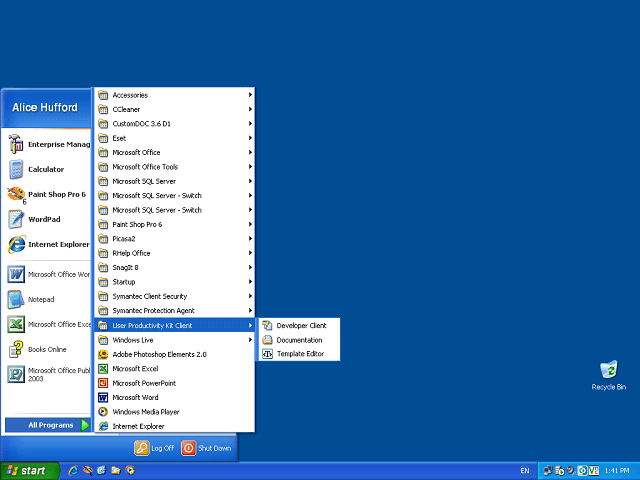This screenshot has width=640, height=480.
Task: Open Microsoft Excel in All Programs list
Action: click(x=174, y=369)
